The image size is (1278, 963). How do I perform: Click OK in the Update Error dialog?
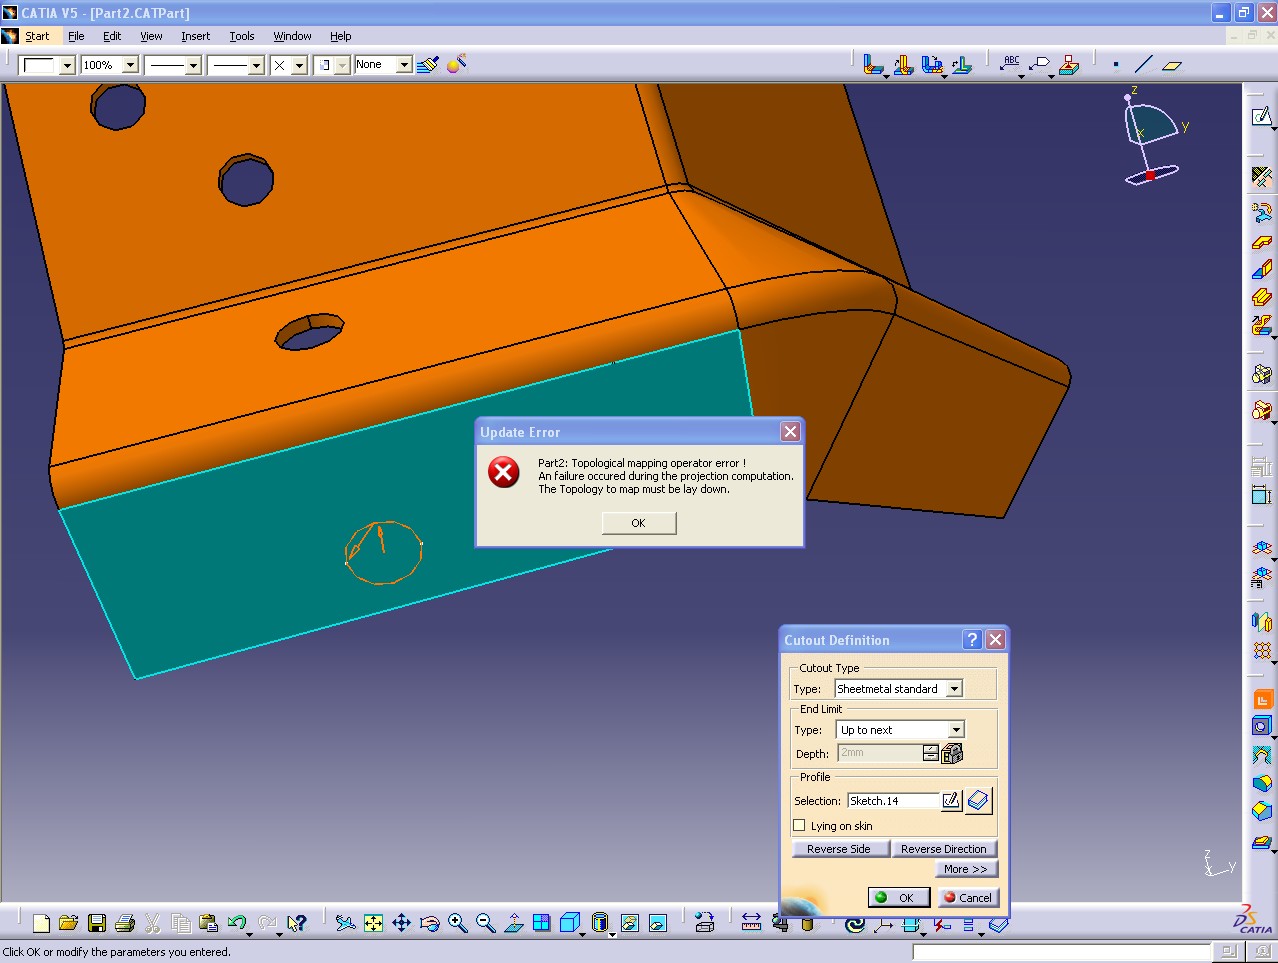coord(639,523)
